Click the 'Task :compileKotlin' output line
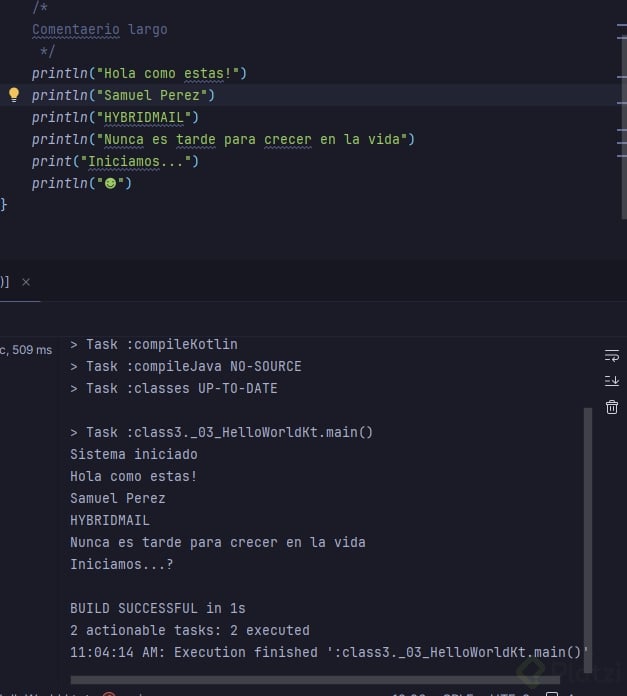627x696 pixels. 153,344
